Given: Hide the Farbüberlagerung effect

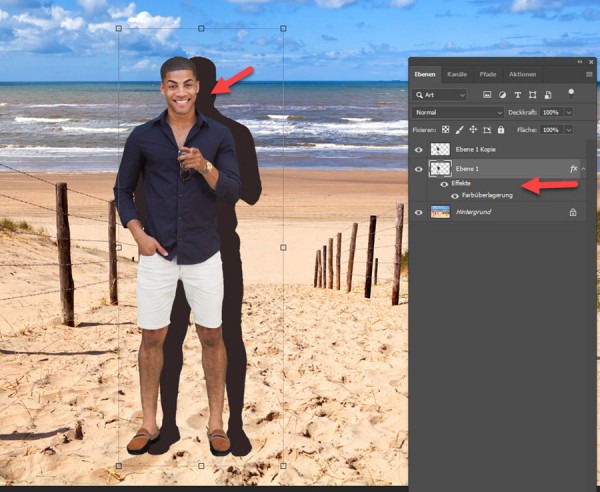Looking at the screenshot, I should pos(455,195).
